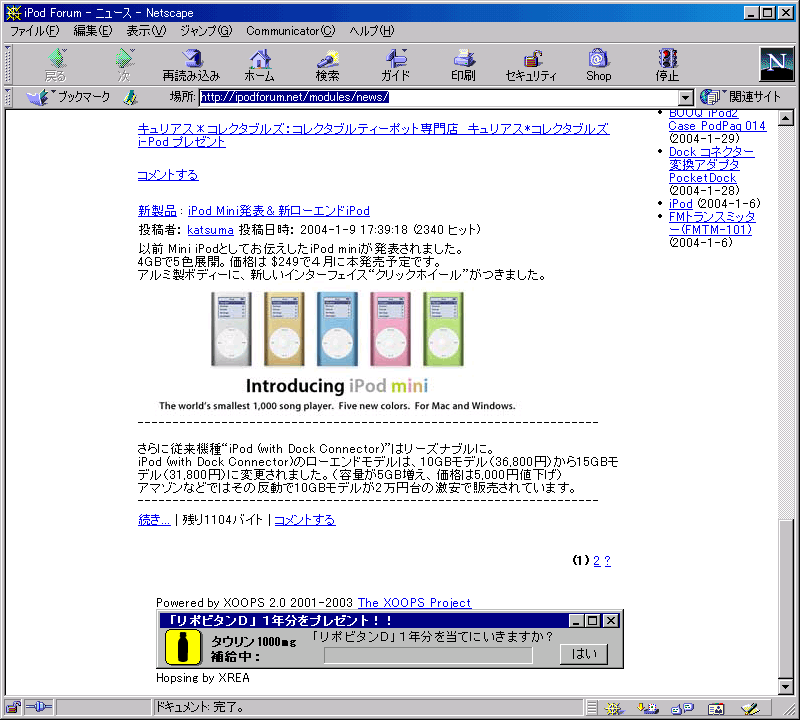
Task: Open the Mailbox from the component bar
Action: click(647, 708)
